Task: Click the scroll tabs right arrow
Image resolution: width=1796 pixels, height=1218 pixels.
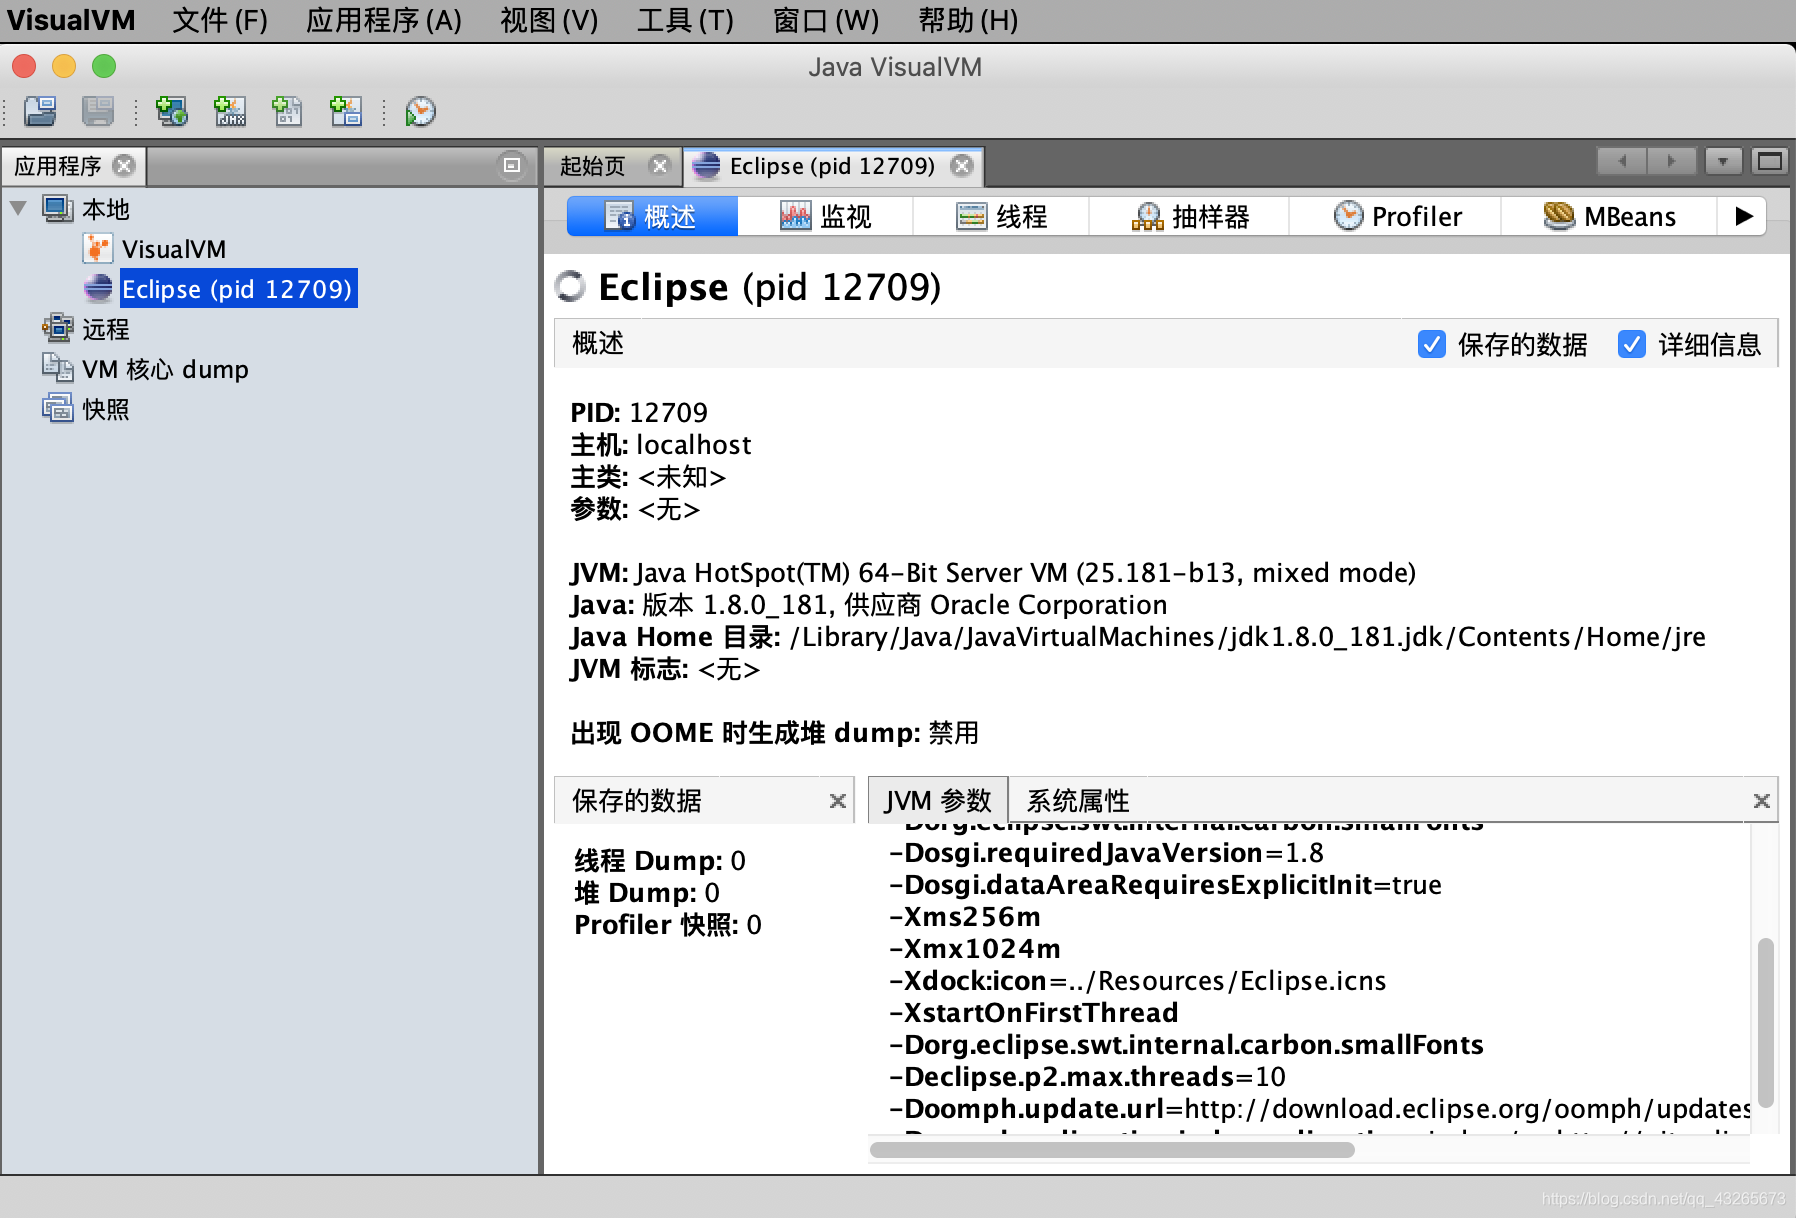Action: (1671, 161)
